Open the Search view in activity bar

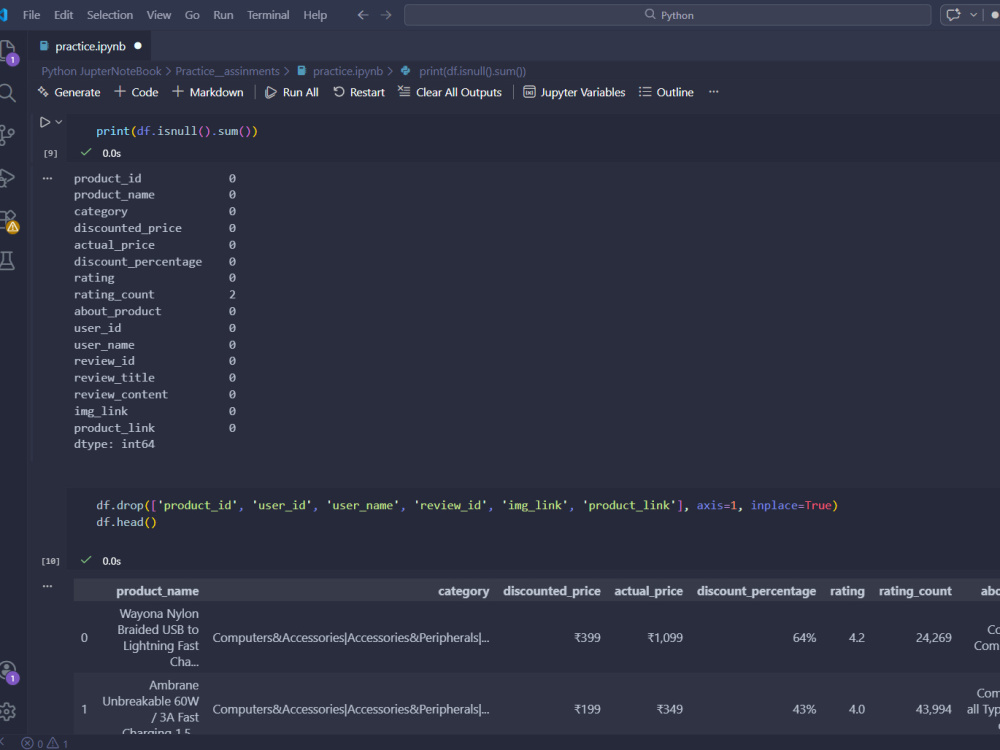point(8,94)
